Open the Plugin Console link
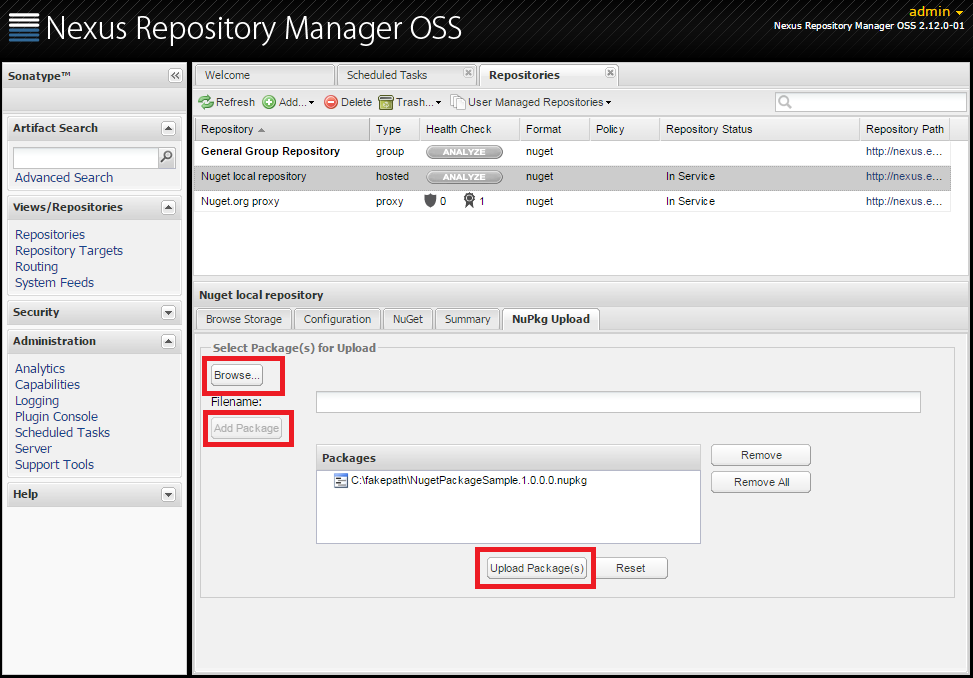Image resolution: width=973 pixels, height=678 pixels. click(x=56, y=417)
